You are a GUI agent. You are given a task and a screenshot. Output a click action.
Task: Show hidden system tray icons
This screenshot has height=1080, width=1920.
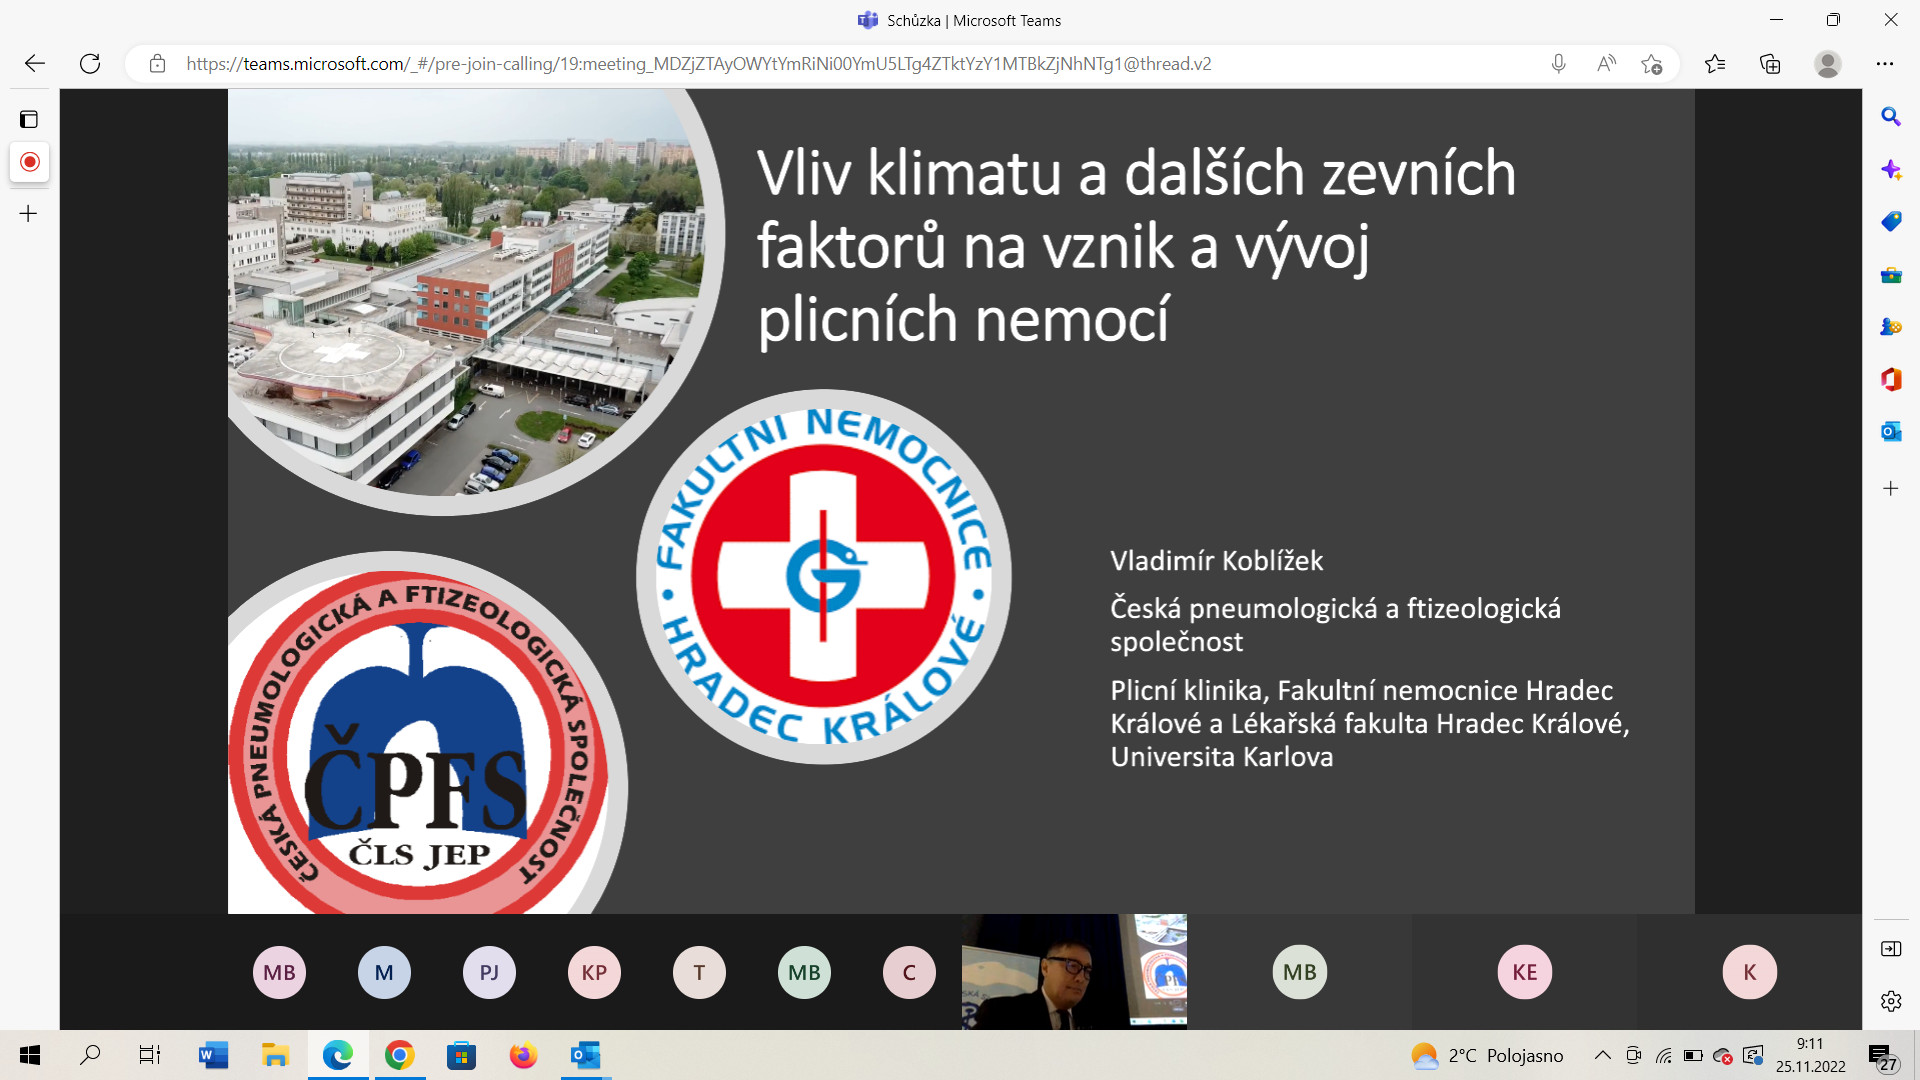[x=1602, y=1055]
